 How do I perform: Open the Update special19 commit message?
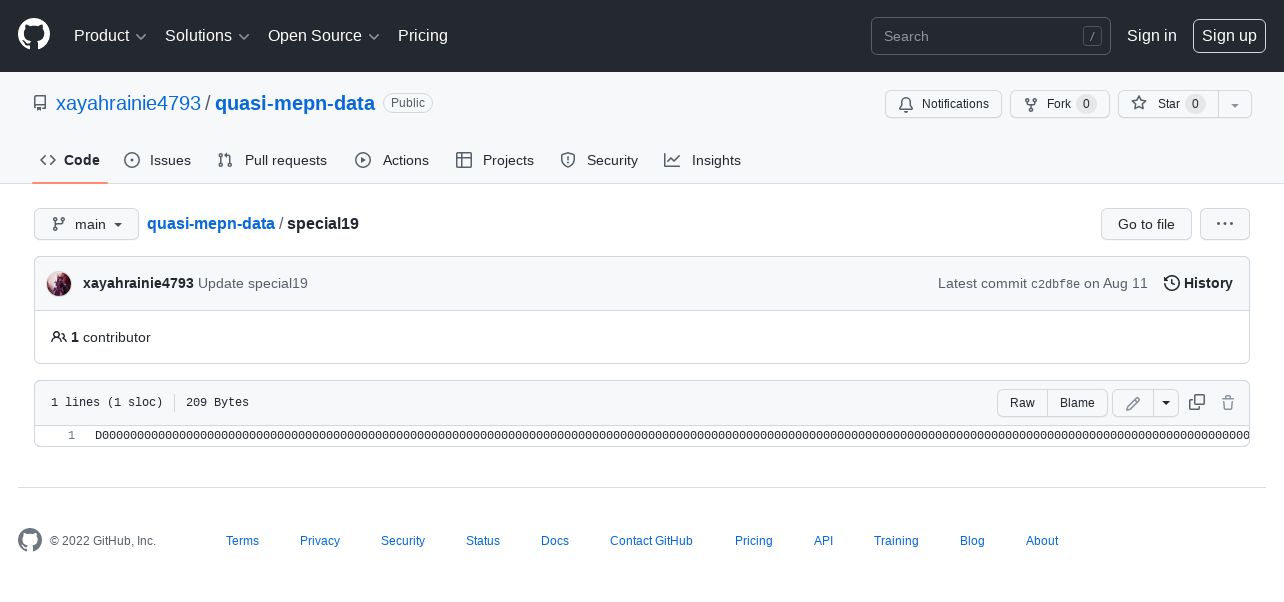point(253,283)
